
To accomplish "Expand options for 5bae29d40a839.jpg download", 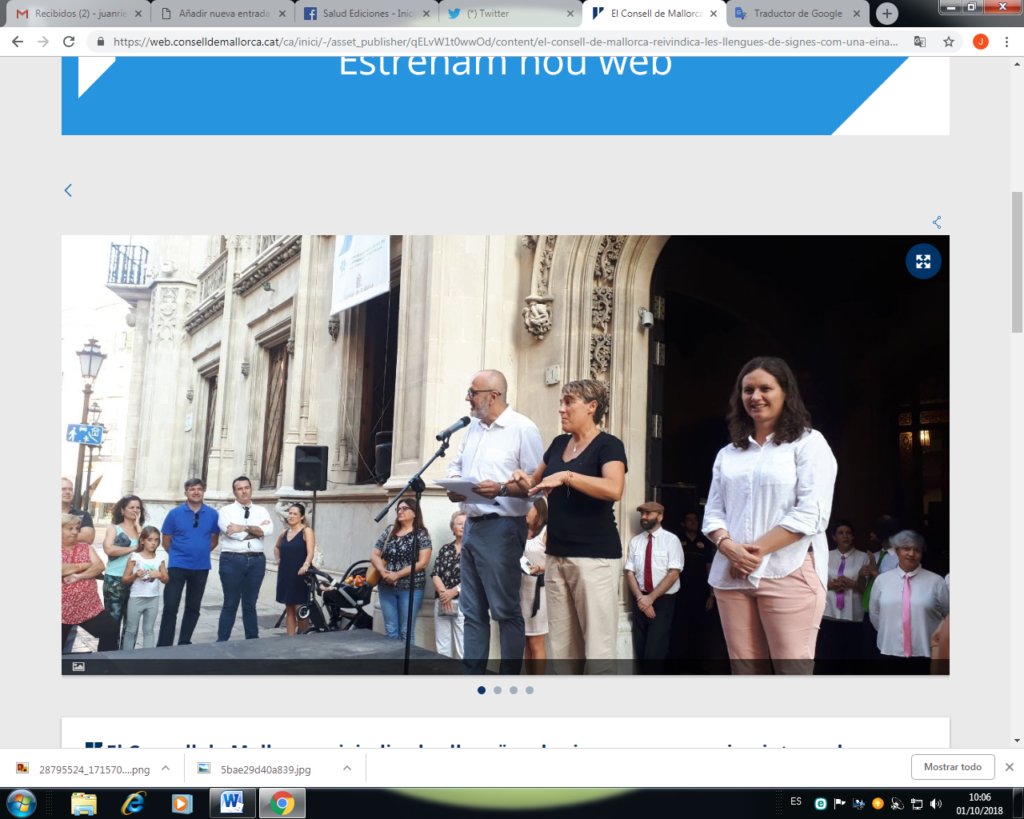I will pyautogui.click(x=346, y=768).
